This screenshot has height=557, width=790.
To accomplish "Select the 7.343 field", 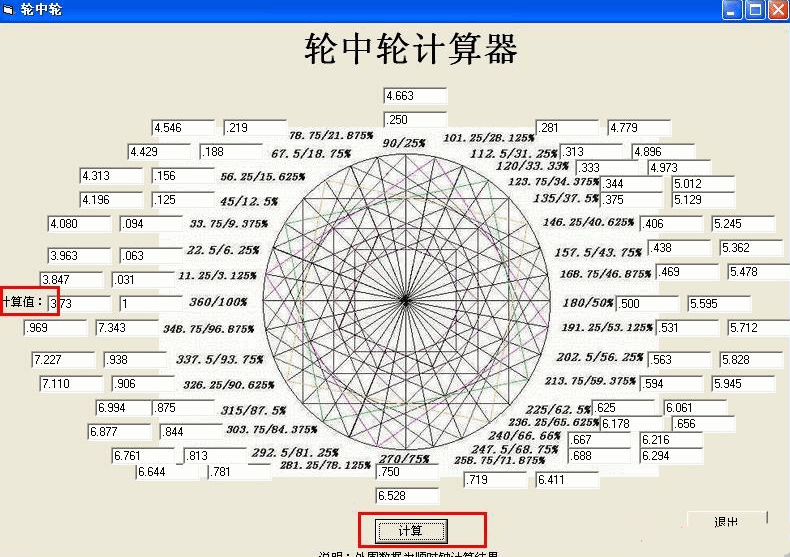I will [127, 328].
